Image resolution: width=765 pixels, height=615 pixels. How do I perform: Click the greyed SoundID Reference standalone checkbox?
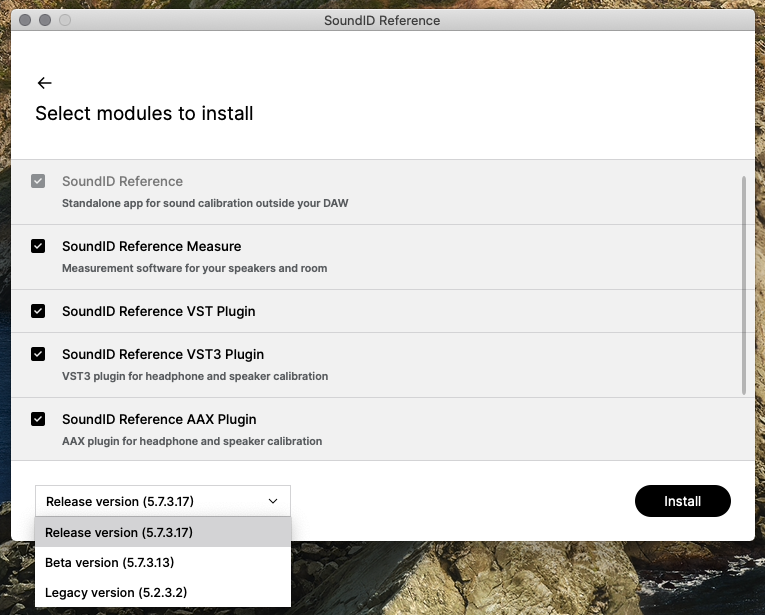point(38,181)
